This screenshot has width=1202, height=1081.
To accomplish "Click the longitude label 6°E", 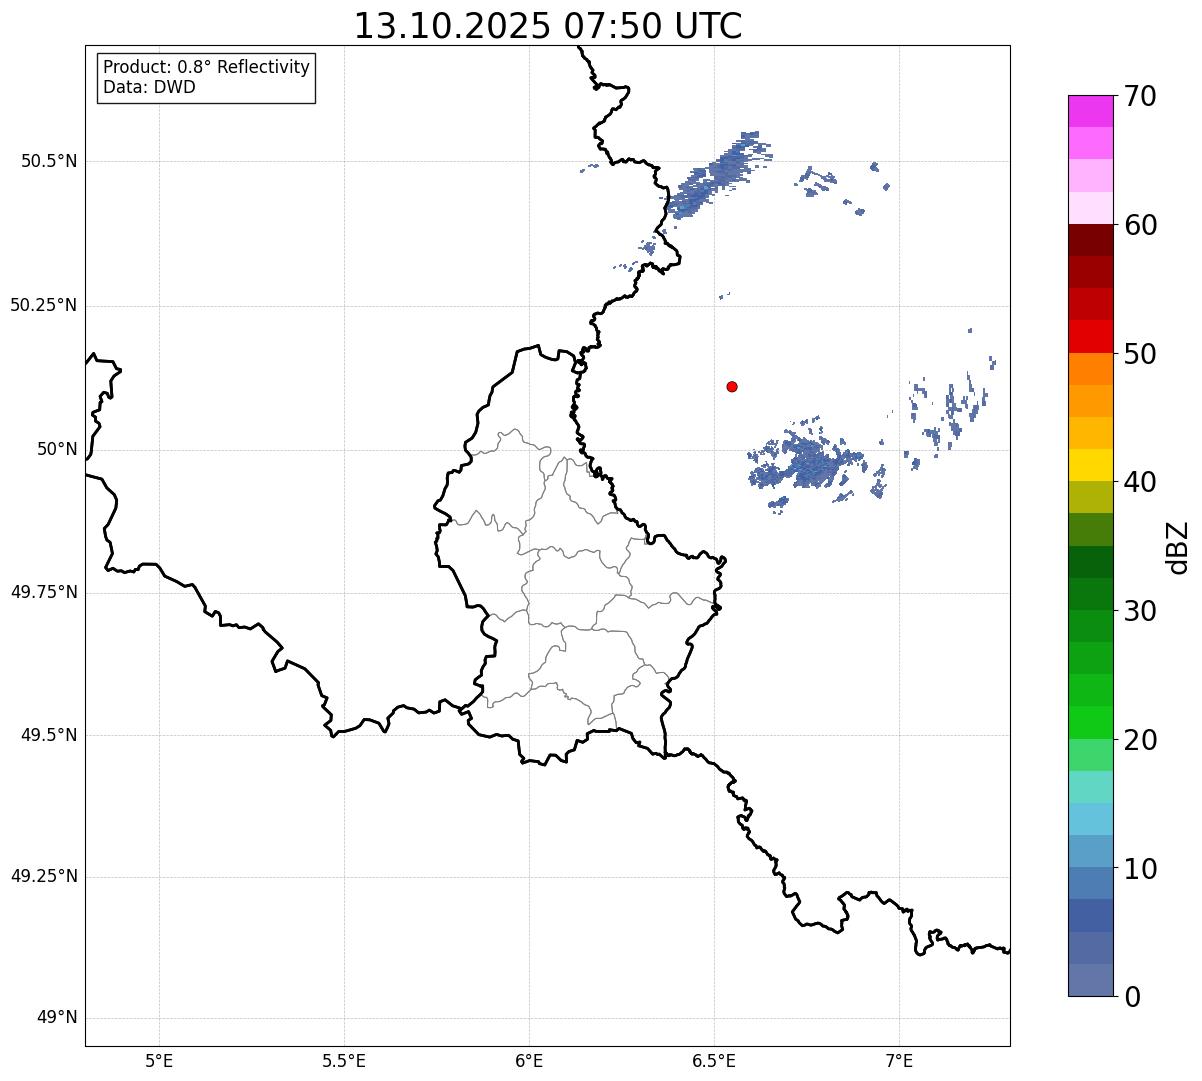I will (529, 1060).
